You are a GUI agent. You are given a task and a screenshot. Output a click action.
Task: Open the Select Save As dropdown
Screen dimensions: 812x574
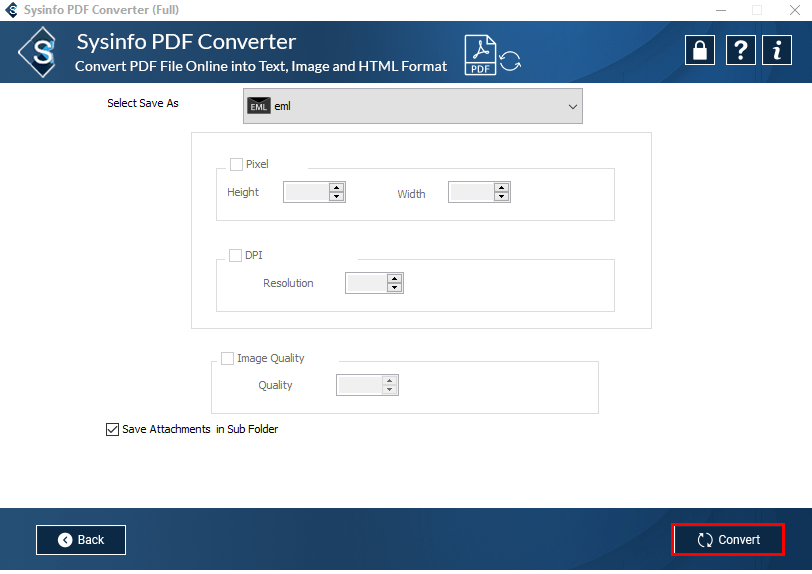413,106
